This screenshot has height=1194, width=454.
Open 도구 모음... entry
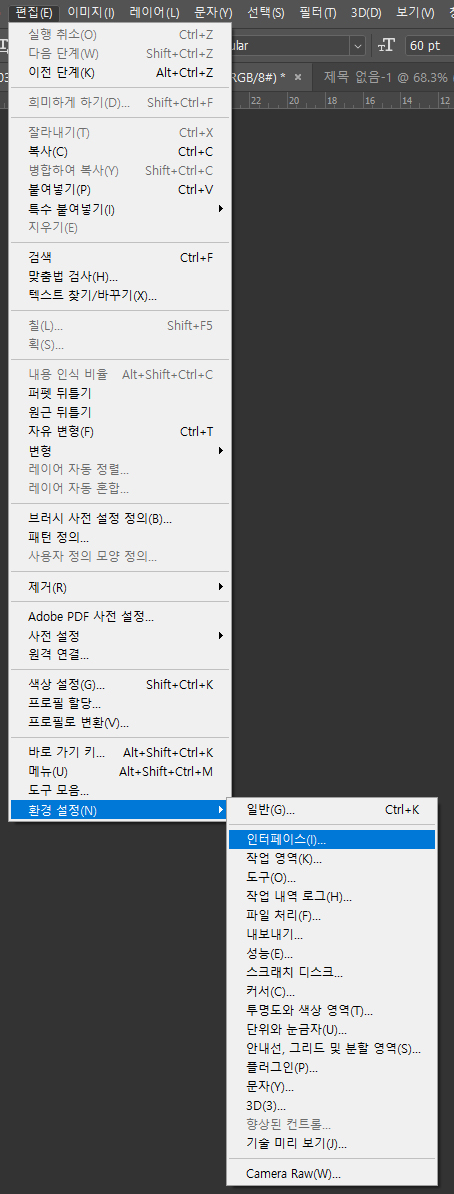click(x=120, y=790)
